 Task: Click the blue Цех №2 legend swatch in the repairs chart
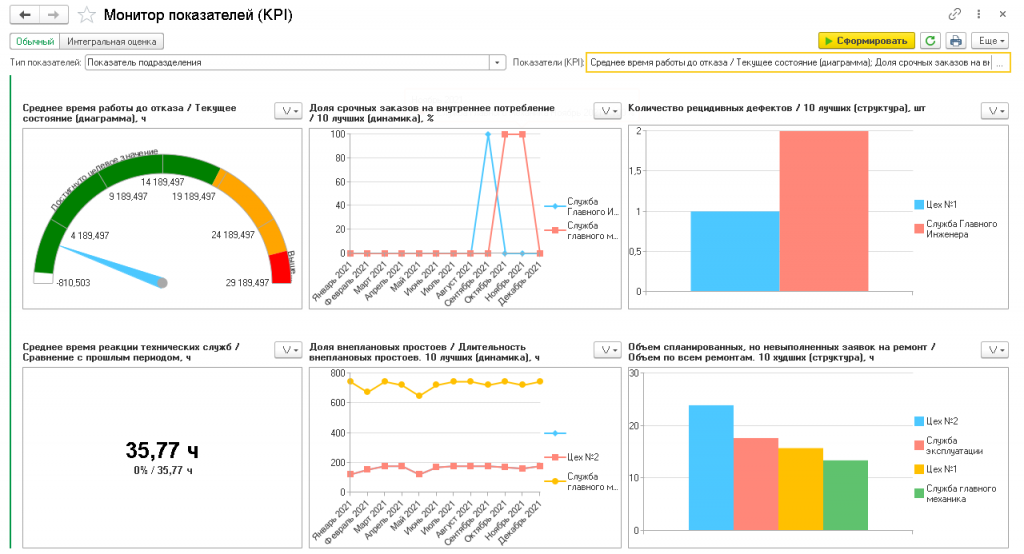919,421
